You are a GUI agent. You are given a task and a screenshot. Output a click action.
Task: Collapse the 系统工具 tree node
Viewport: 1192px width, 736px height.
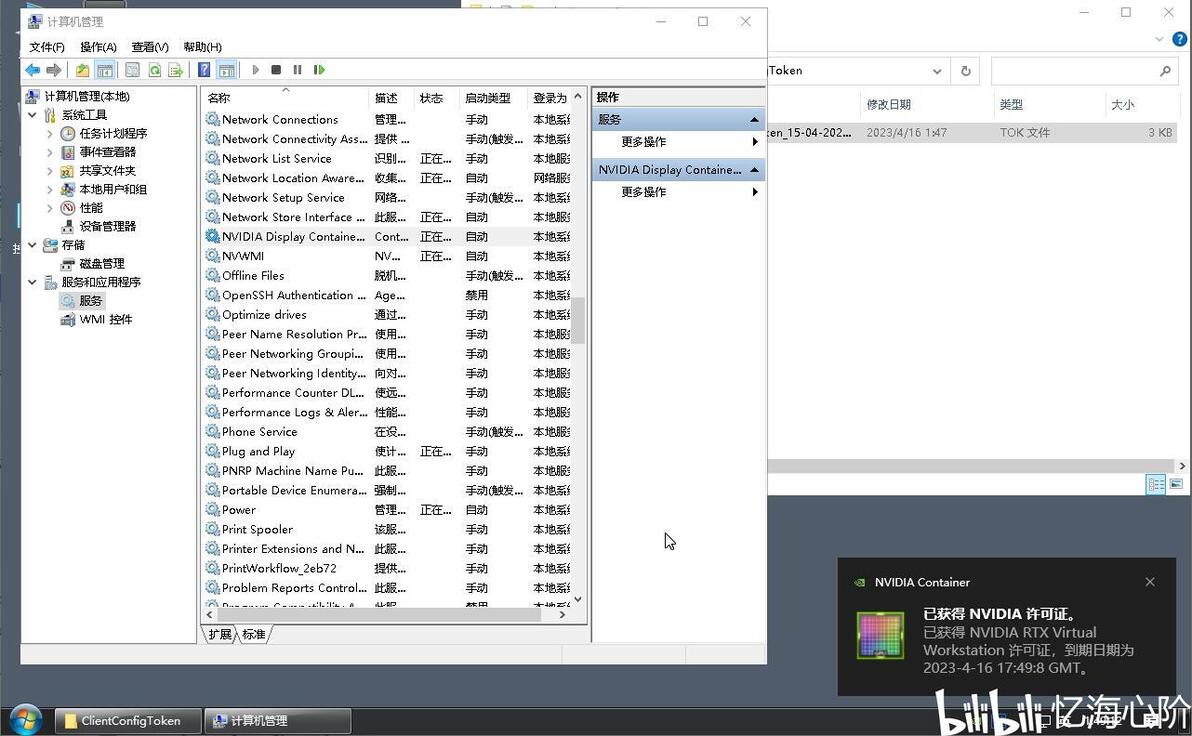[x=33, y=115]
